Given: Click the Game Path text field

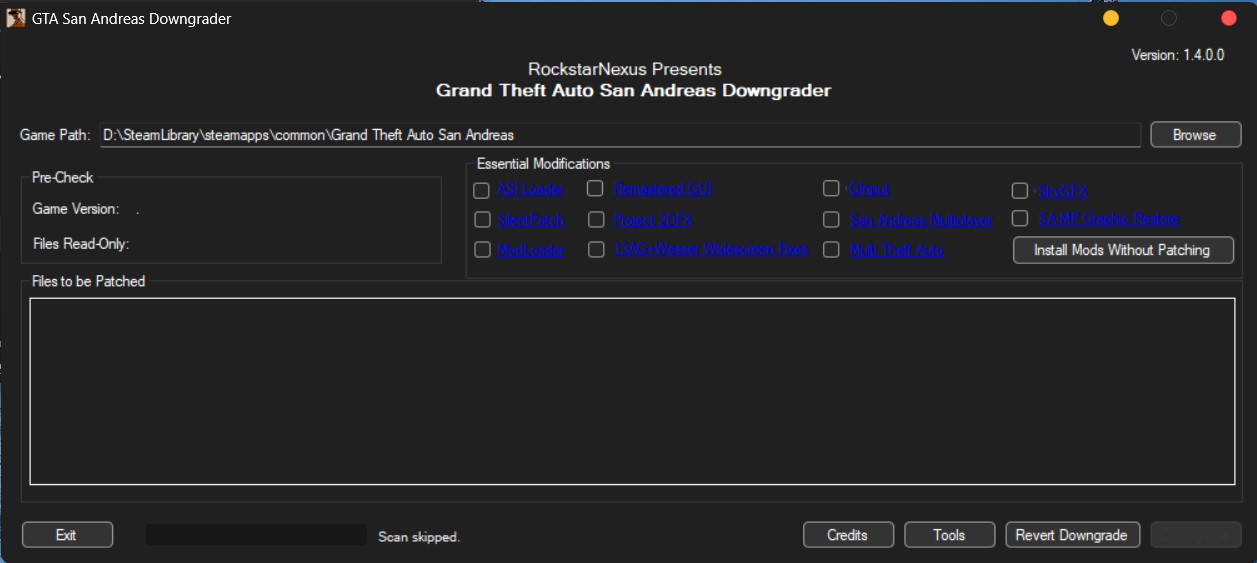Looking at the screenshot, I should [x=620, y=135].
